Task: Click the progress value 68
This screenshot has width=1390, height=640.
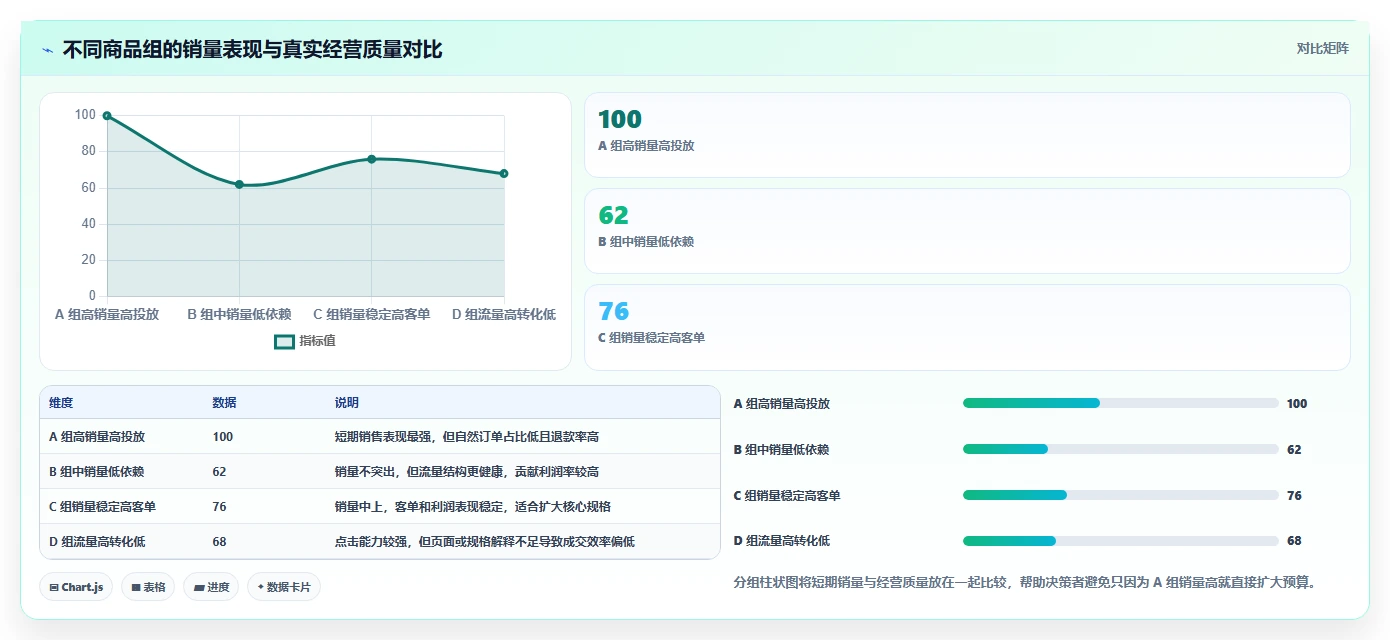Action: pyautogui.click(x=1294, y=541)
